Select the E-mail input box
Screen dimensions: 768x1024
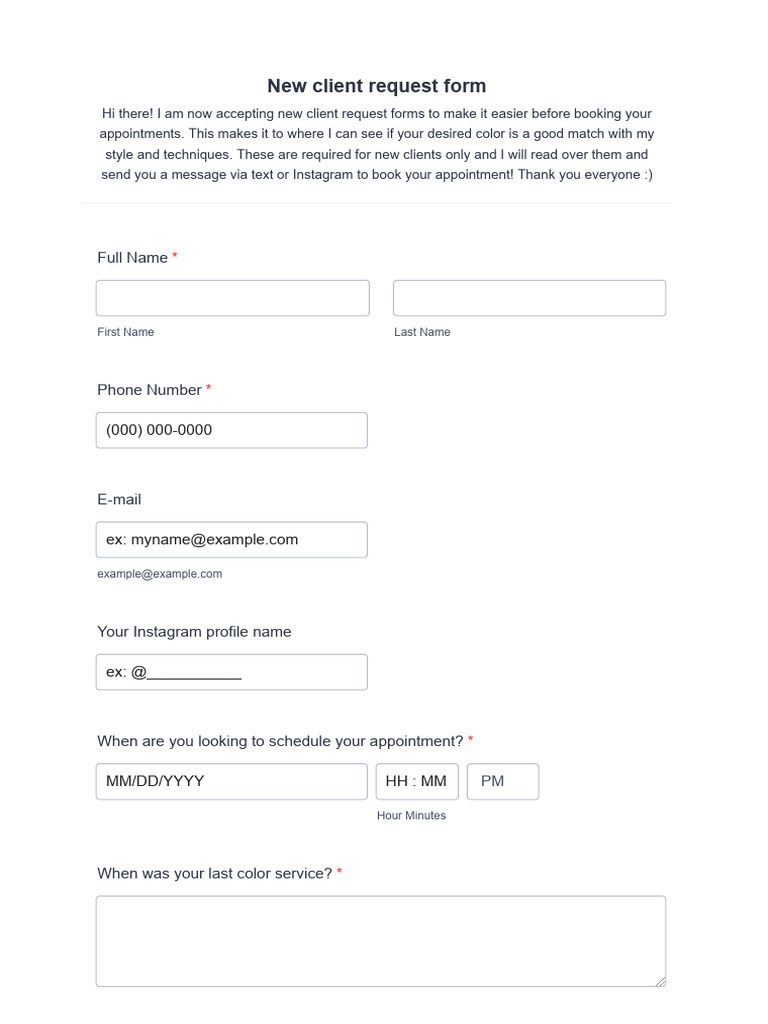coord(231,540)
